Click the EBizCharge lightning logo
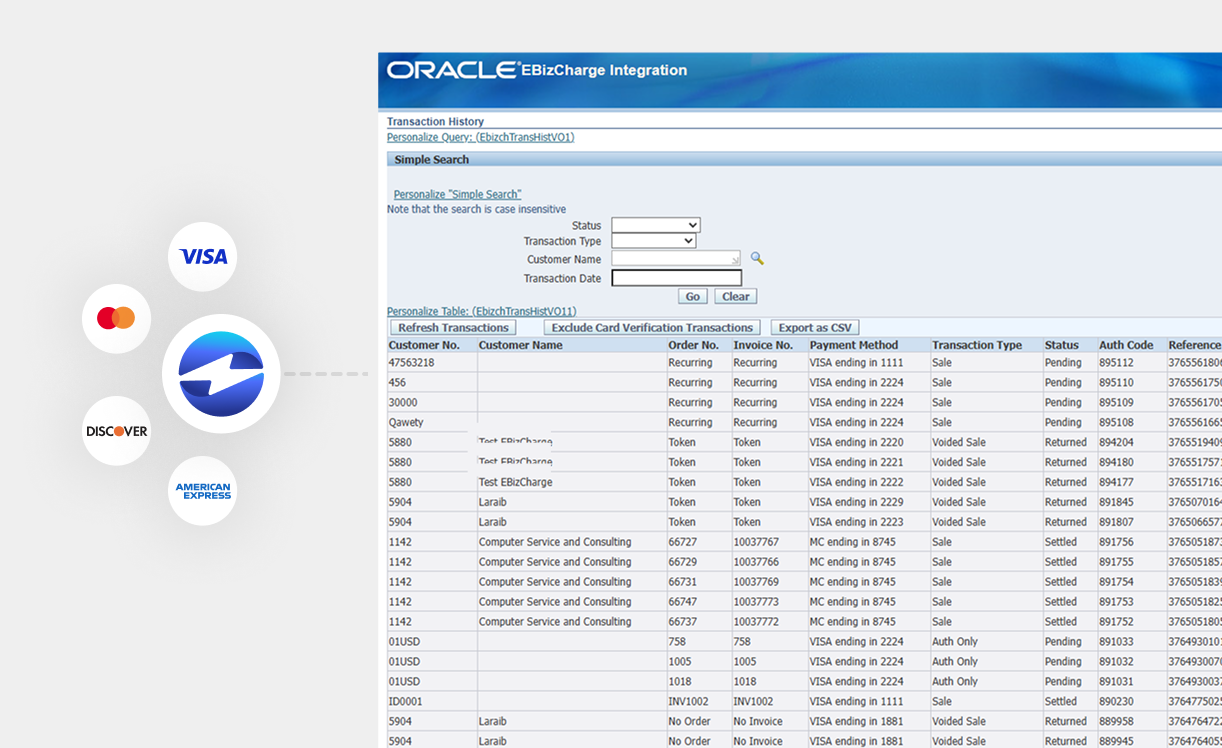 (221, 374)
